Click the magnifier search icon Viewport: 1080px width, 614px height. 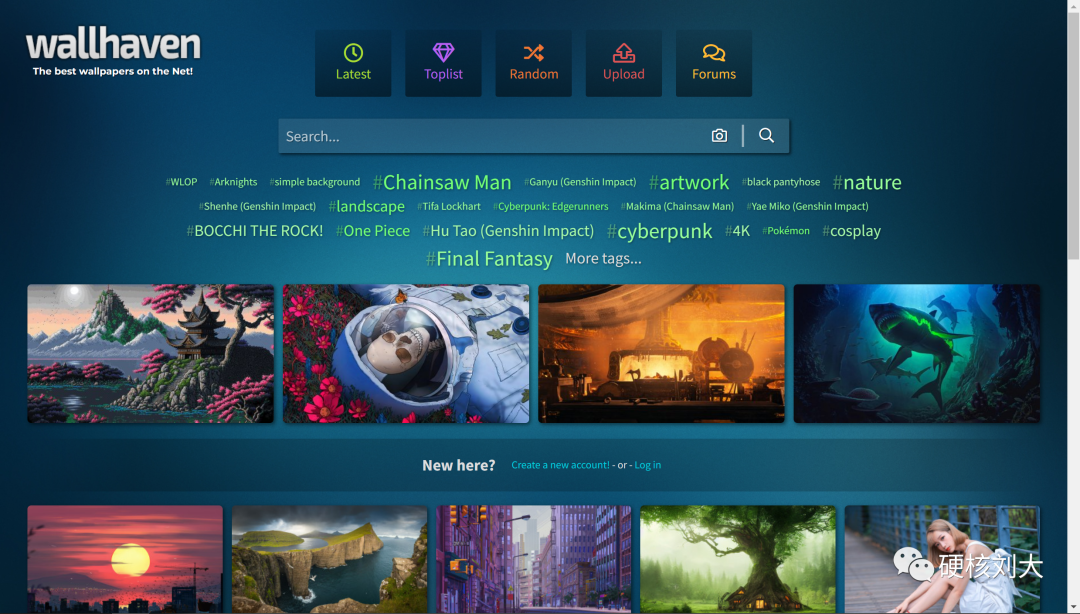tap(766, 136)
